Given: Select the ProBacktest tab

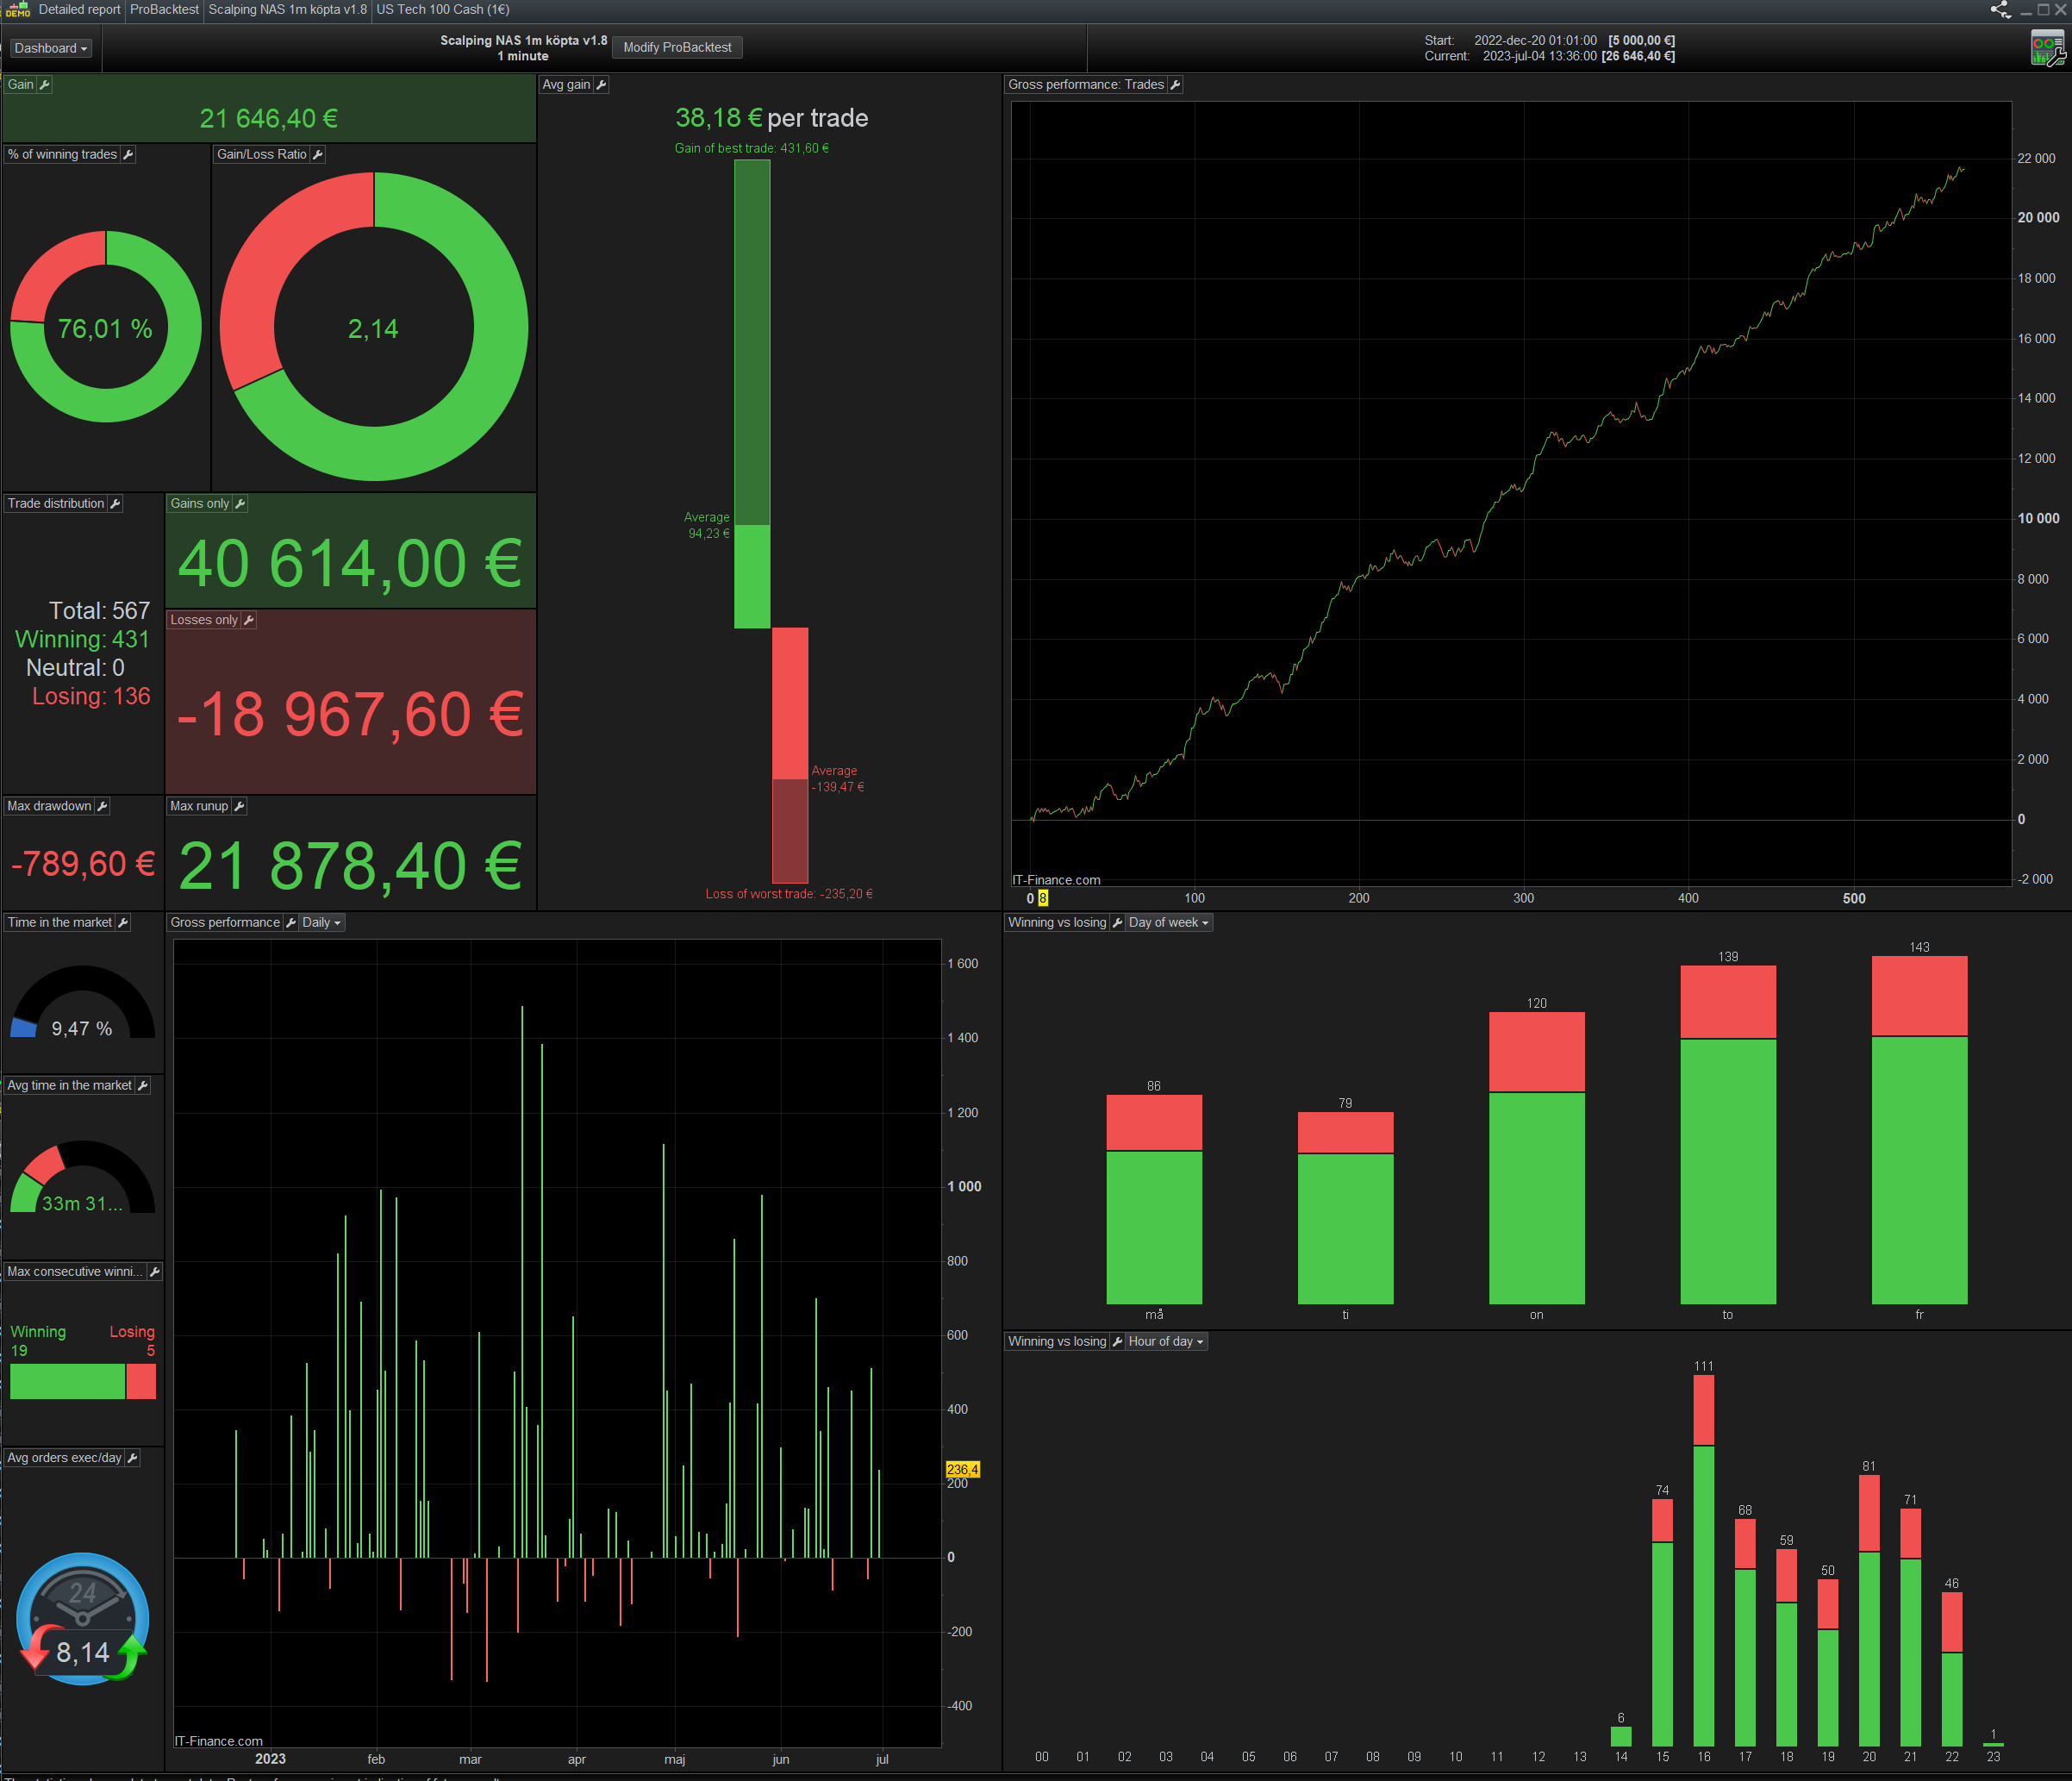Looking at the screenshot, I should tap(164, 10).
